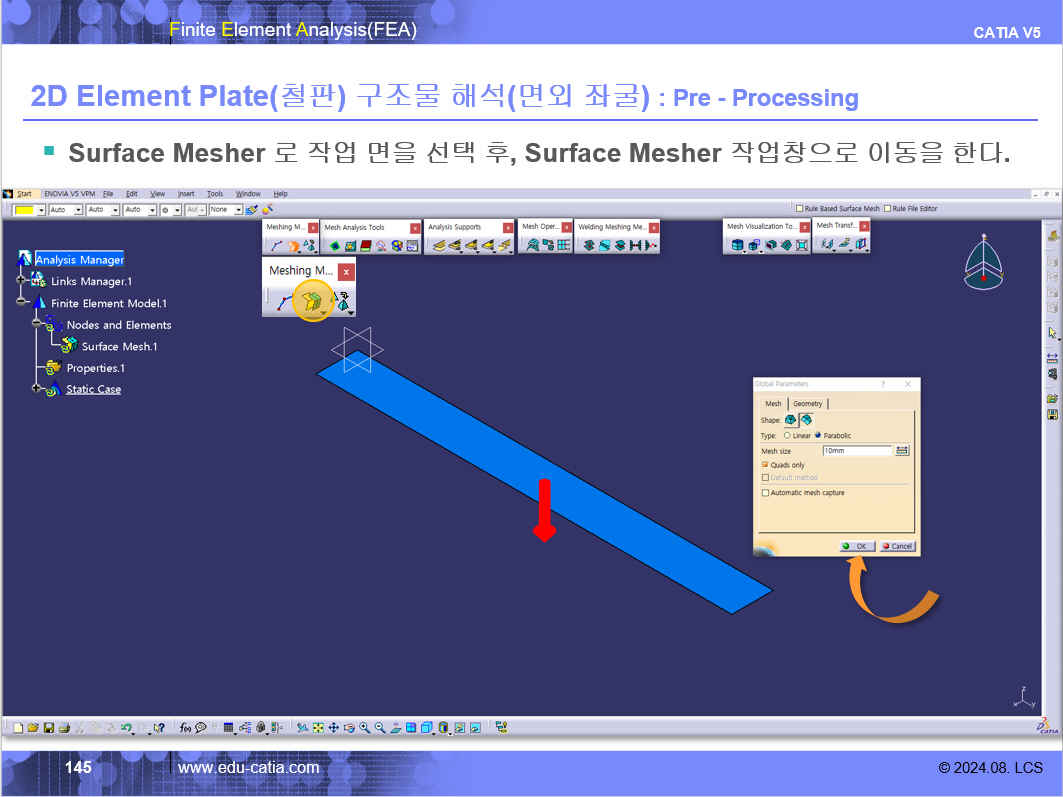Click Cancel in the Global Parameters dialog
The image size is (1063, 797).
tap(898, 546)
